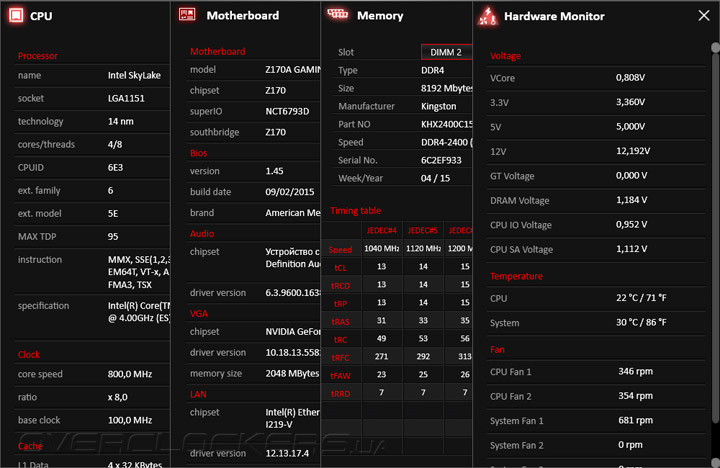720x468 pixels.
Task: Click the Hardware Monitor icon
Action: point(487,16)
